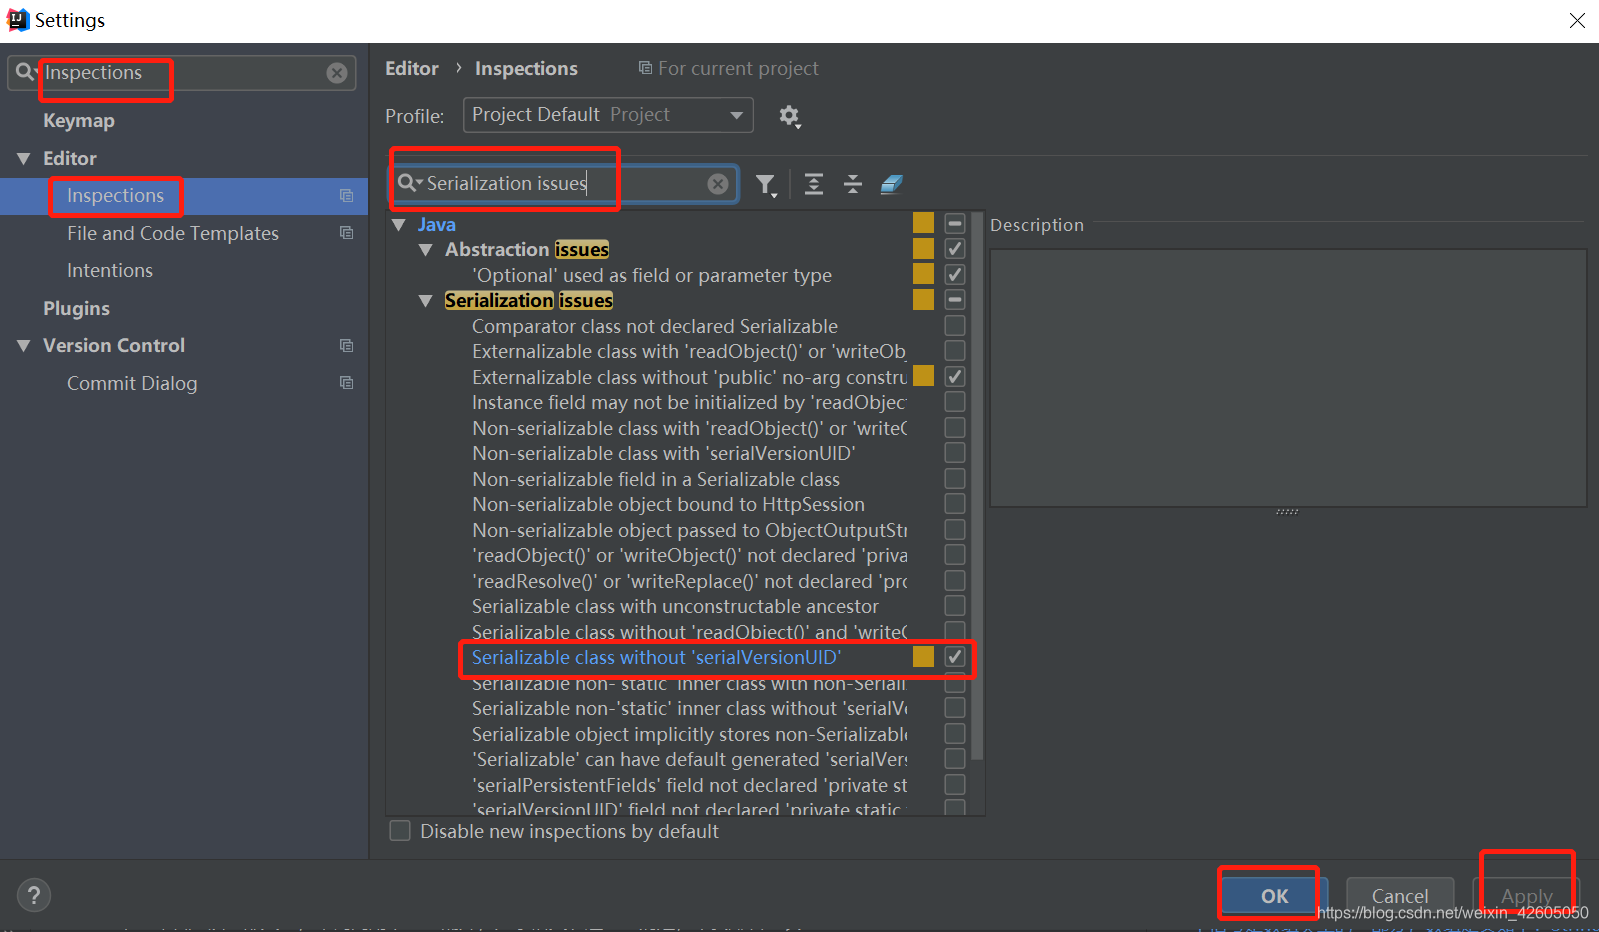The width and height of the screenshot is (1599, 932).
Task: Toggle the Abstraction issues checkbox
Action: (x=955, y=249)
